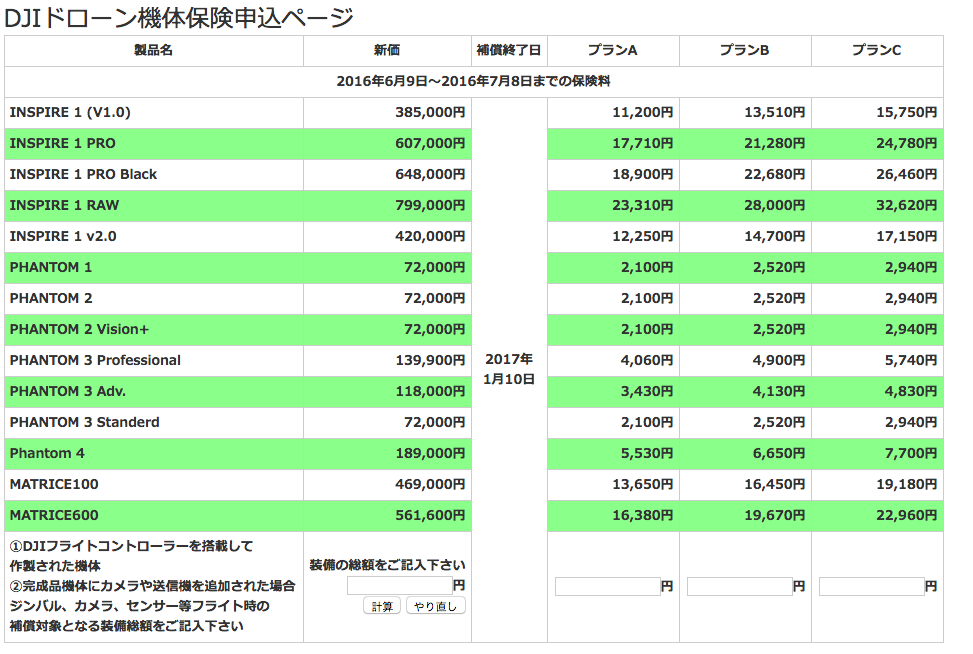Select the 22,960円 Plan C premium
Viewport: 973px width, 654px height.
[x=907, y=516]
